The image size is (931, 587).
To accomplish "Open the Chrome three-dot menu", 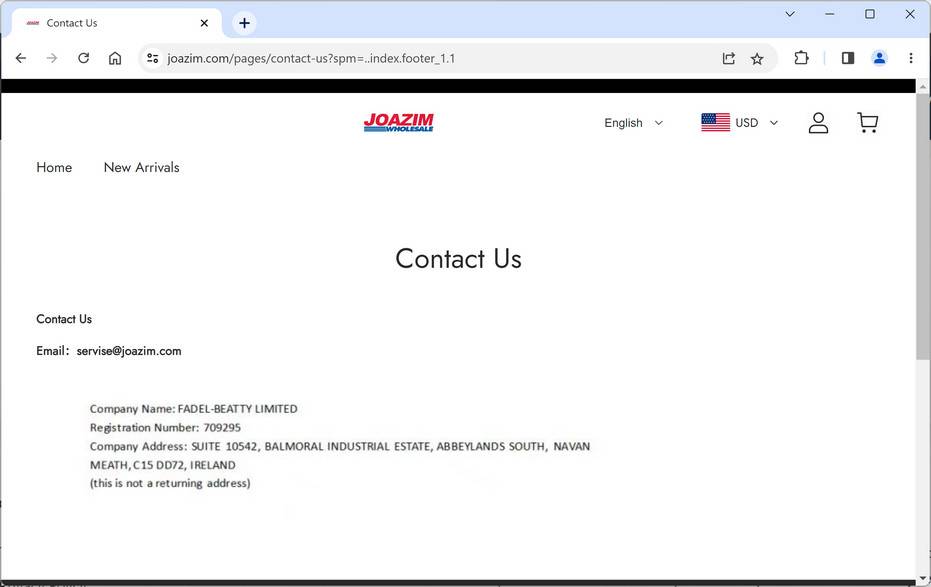I will [911, 58].
